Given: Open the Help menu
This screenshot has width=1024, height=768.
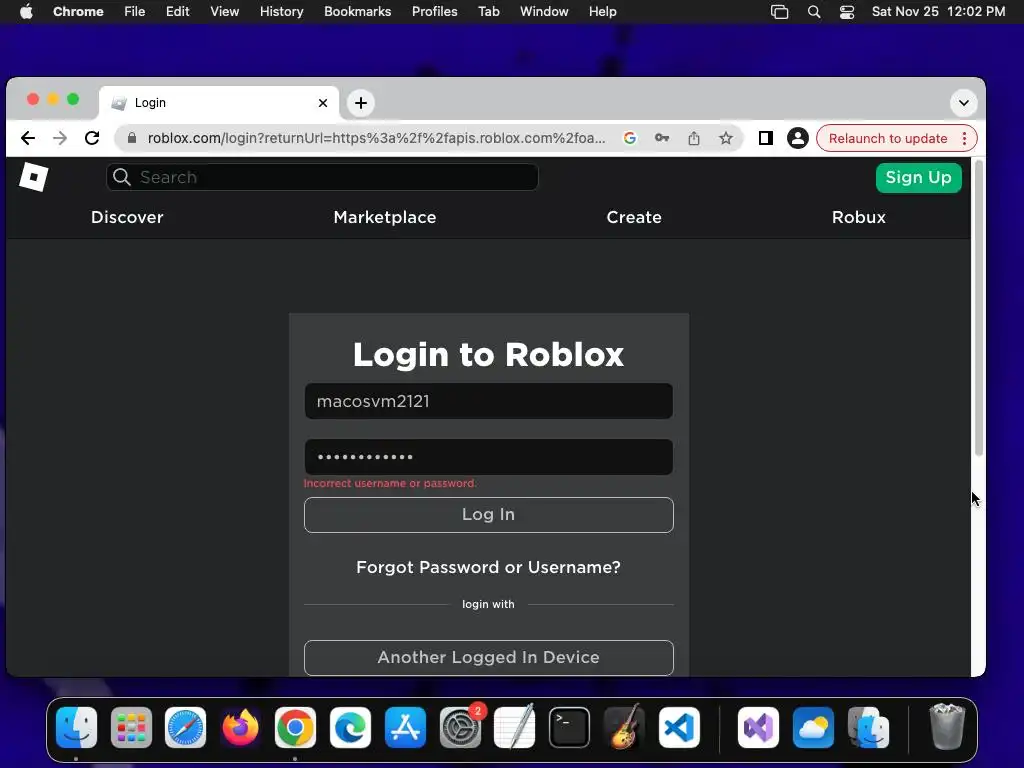Looking at the screenshot, I should pos(602,11).
